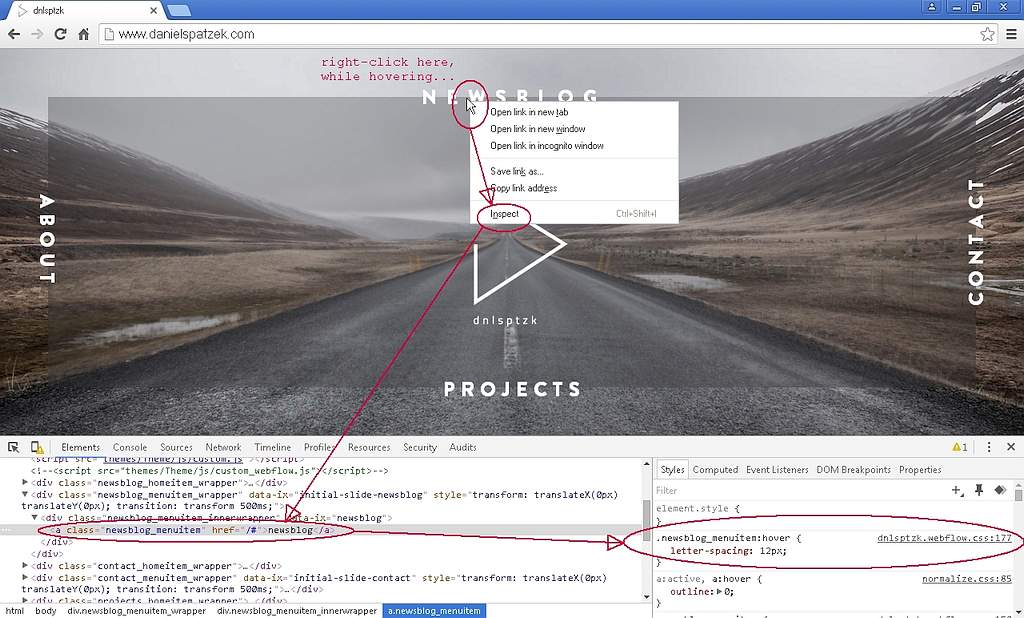Click the a.newsblog_menuitem breadcrumb
The width and height of the screenshot is (1024, 618).
point(434,611)
